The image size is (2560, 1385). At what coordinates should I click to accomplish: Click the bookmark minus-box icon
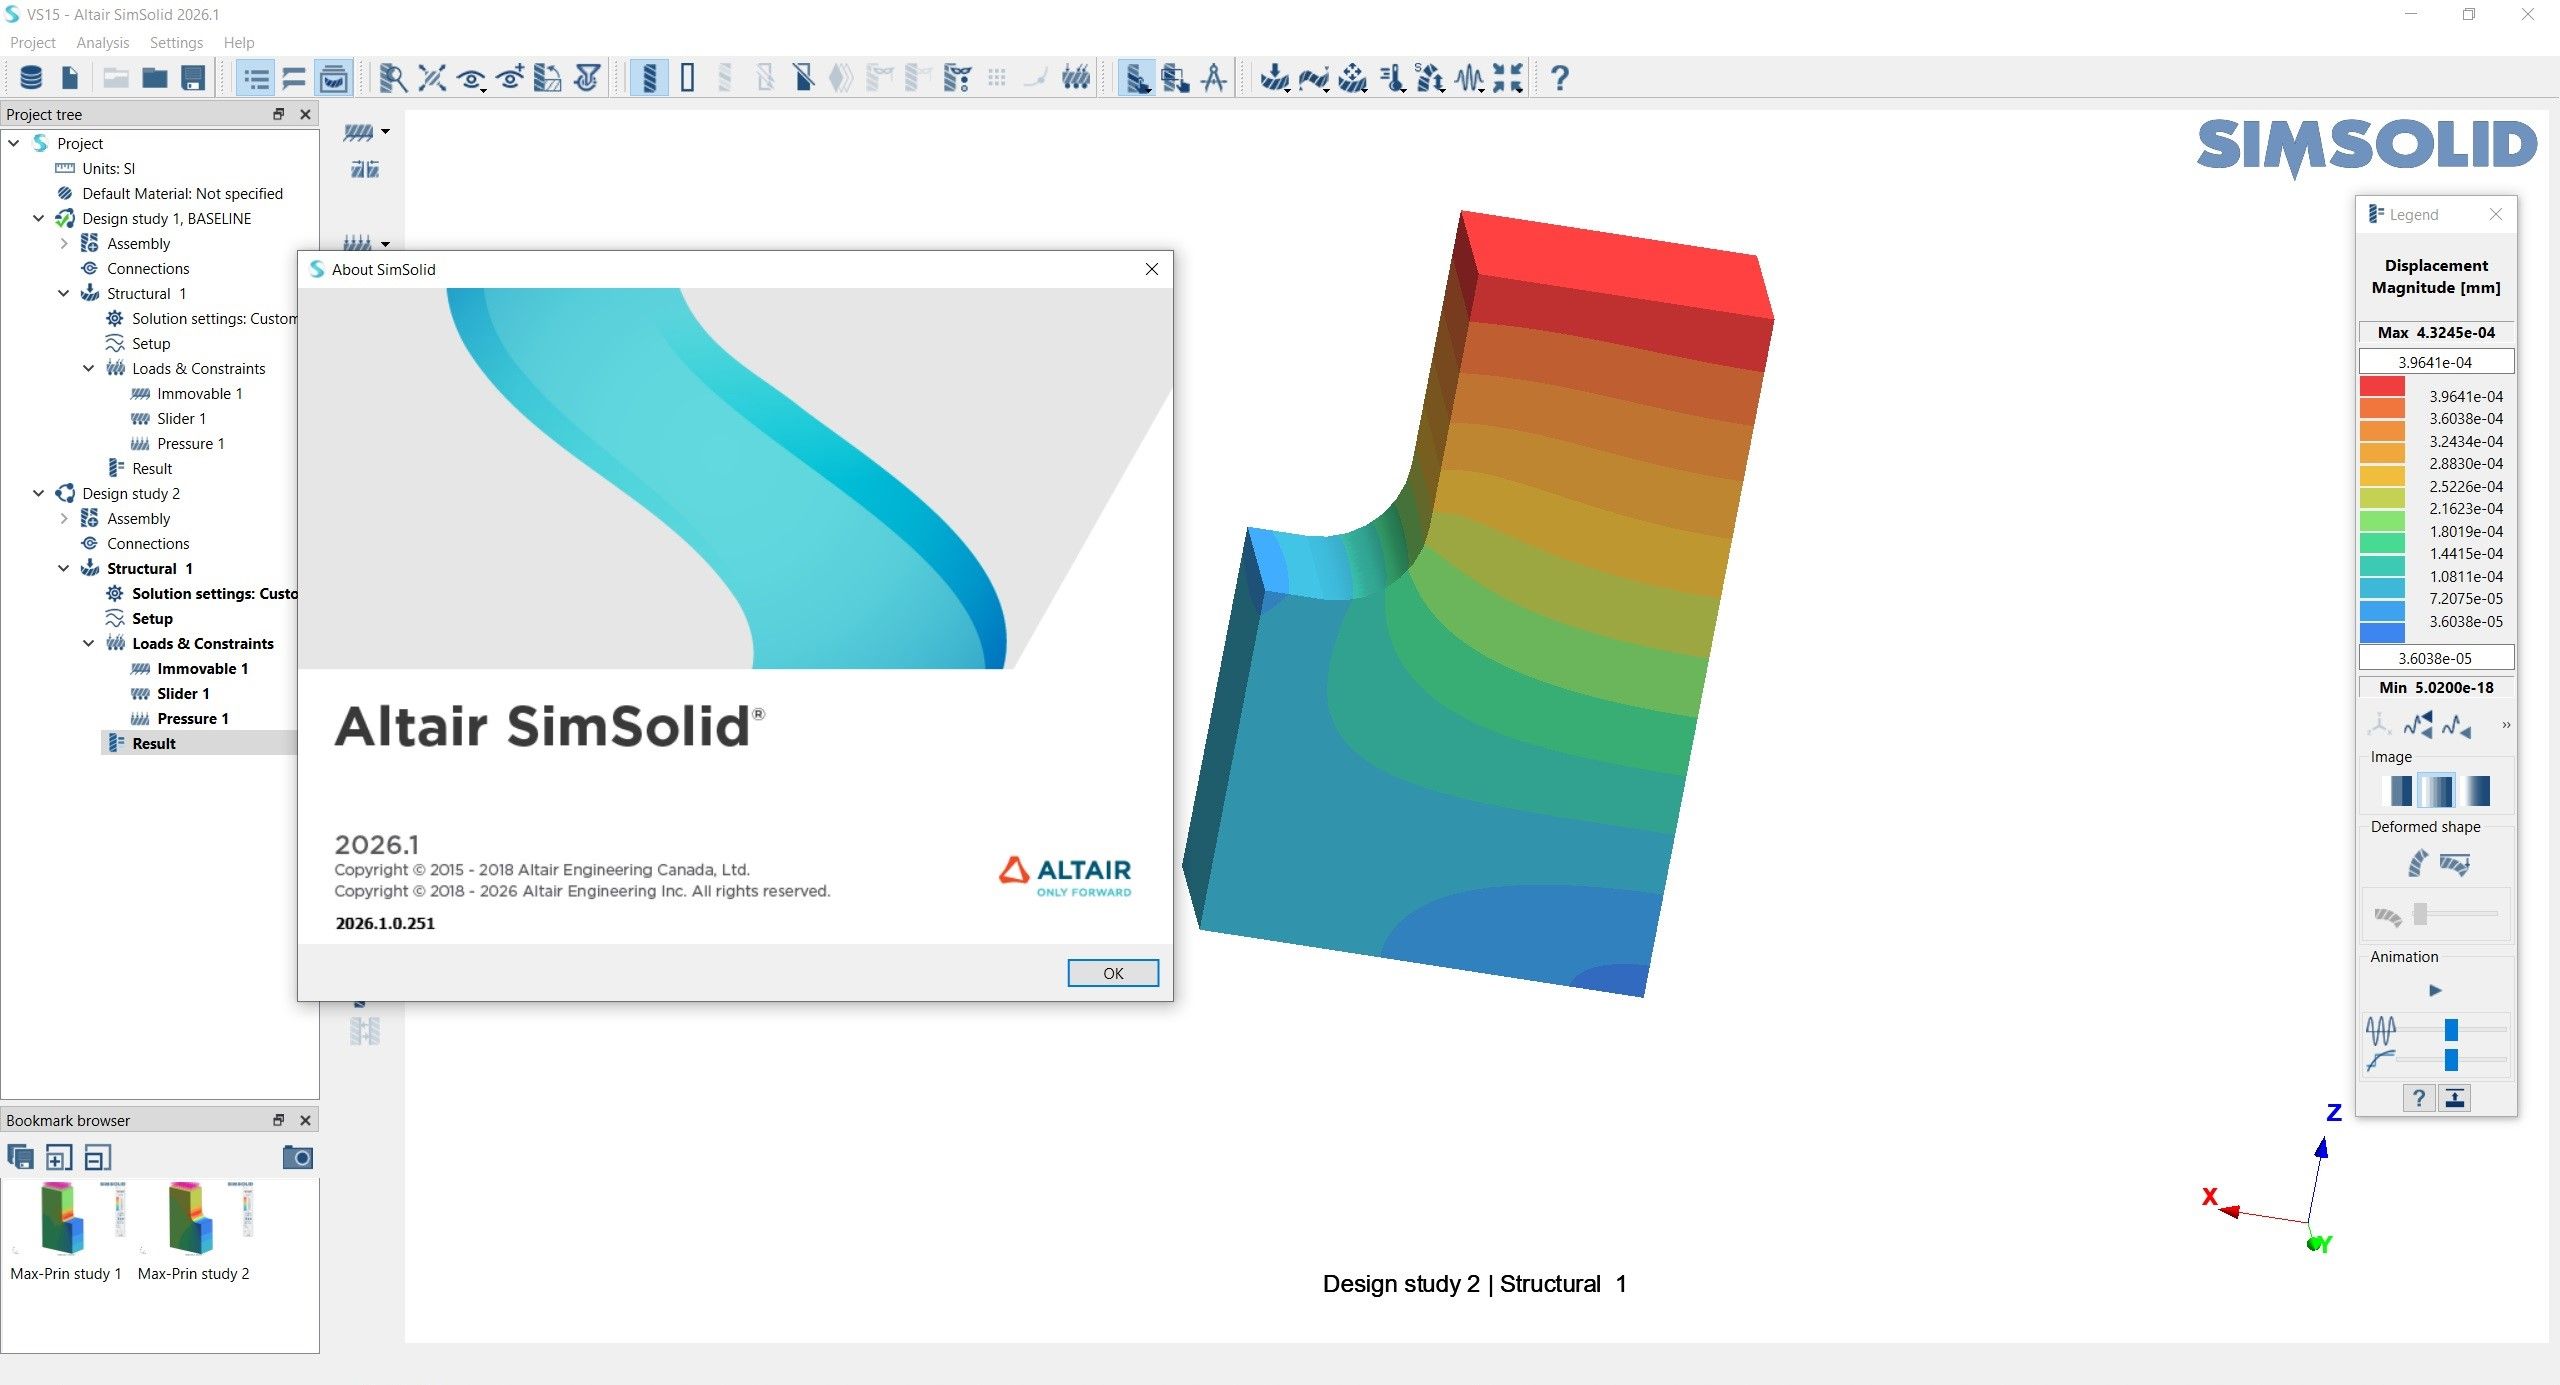[98, 1157]
